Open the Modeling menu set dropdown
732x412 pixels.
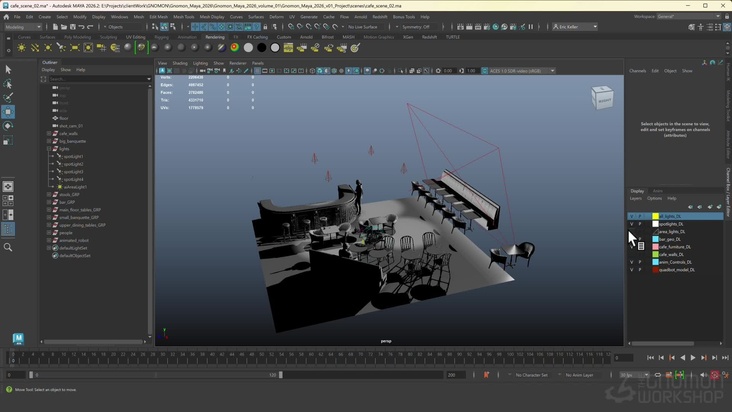(x=22, y=27)
